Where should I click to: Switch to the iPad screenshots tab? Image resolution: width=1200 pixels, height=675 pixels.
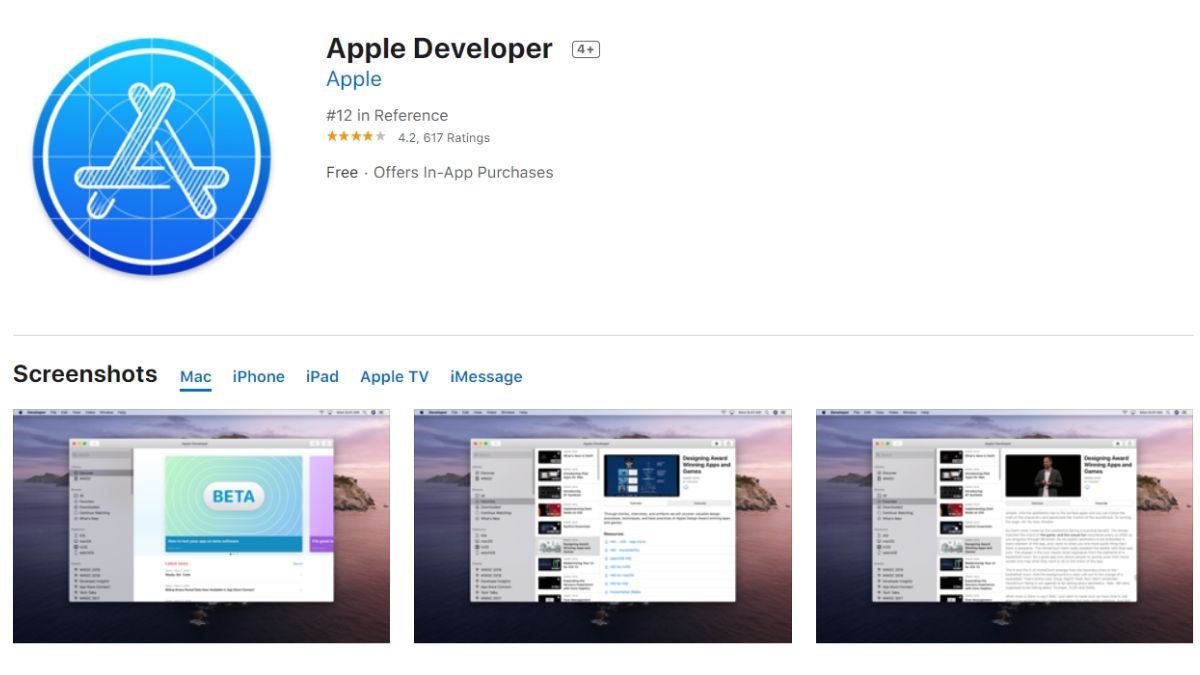tap(322, 377)
